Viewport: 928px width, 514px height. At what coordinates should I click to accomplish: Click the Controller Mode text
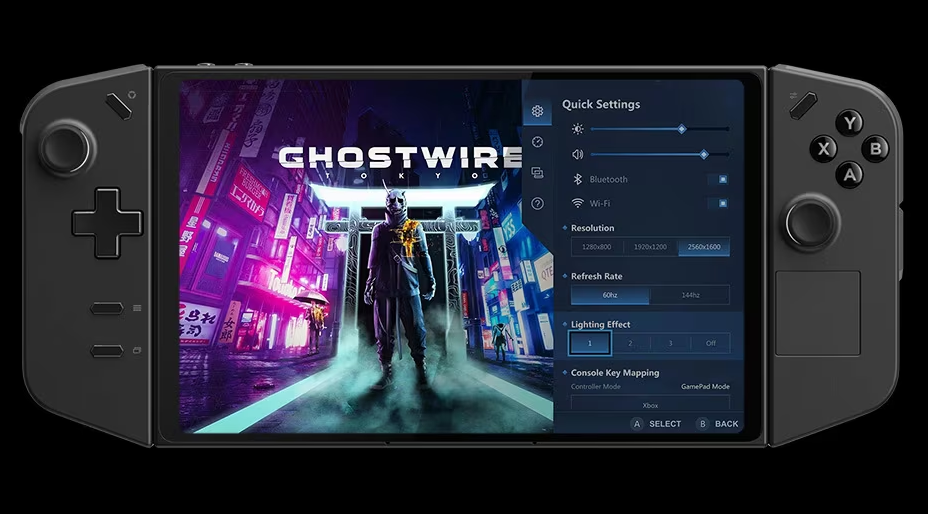596,387
